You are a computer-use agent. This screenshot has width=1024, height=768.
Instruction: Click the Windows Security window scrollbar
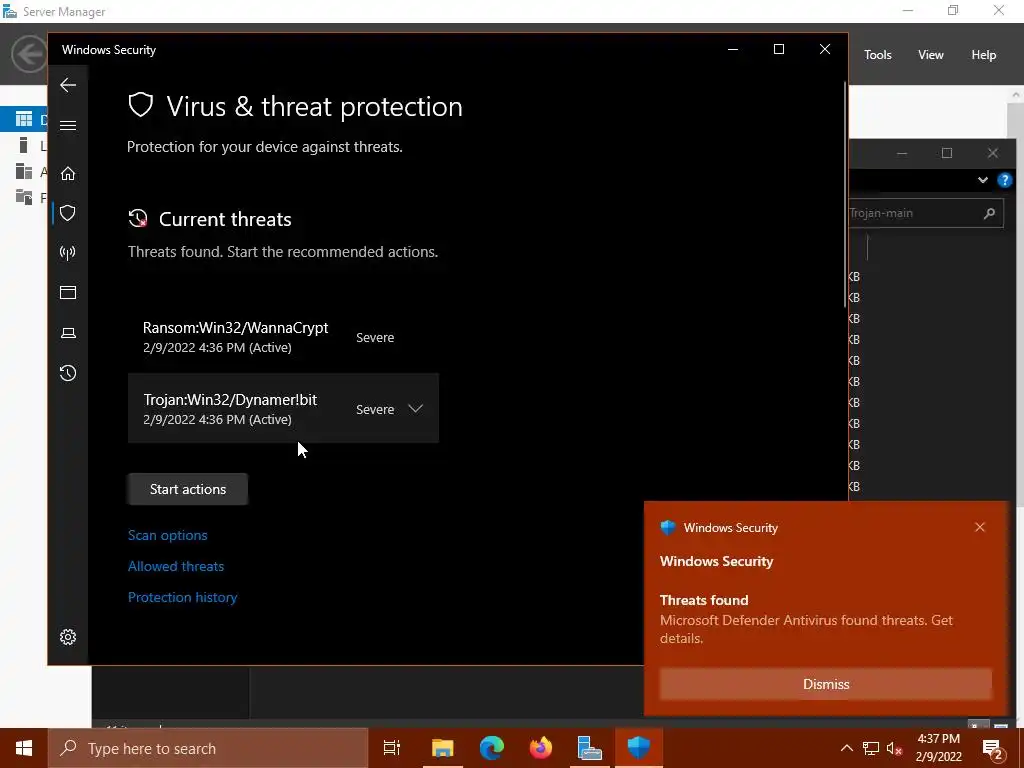(x=845, y=194)
